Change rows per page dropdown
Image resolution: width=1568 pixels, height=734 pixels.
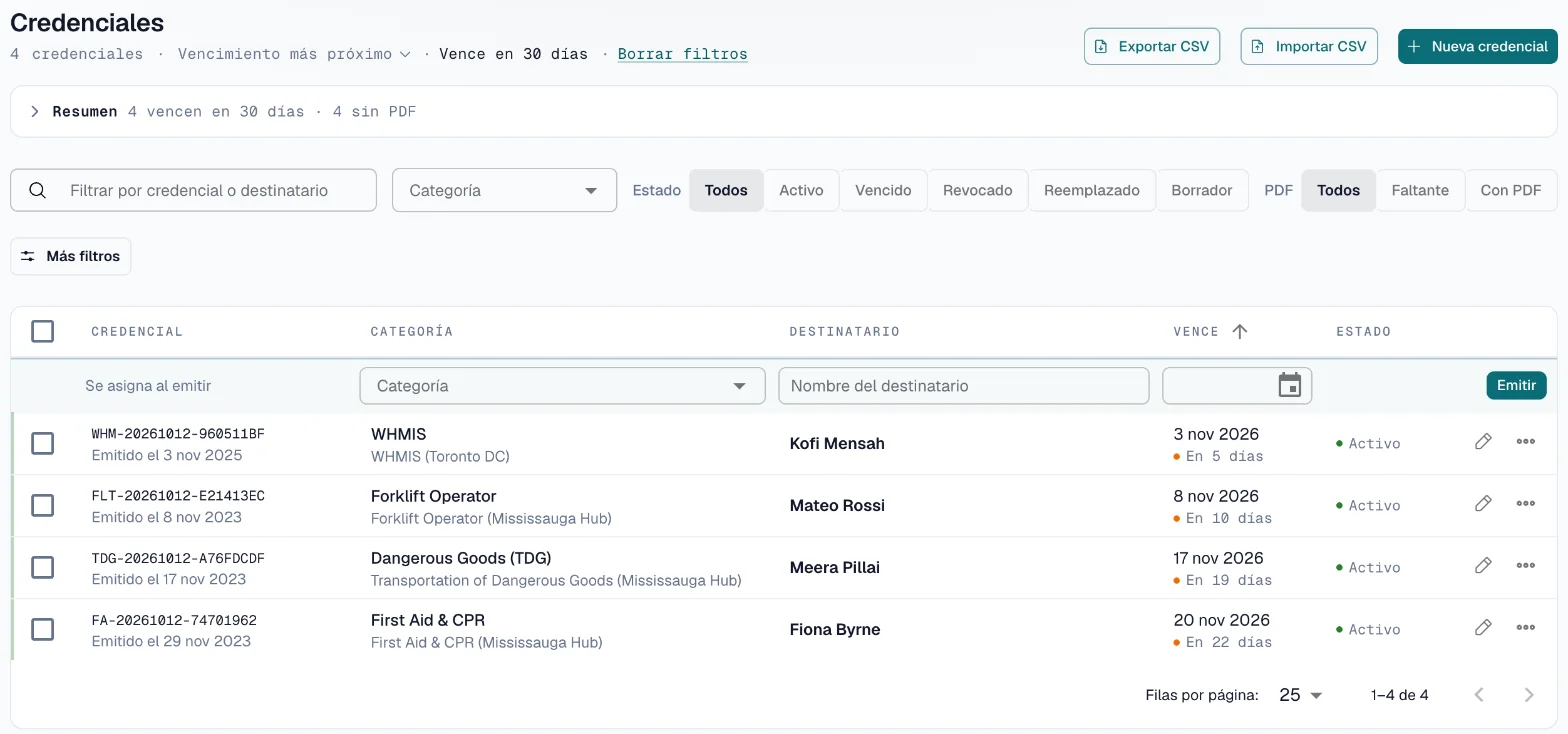(x=1301, y=695)
